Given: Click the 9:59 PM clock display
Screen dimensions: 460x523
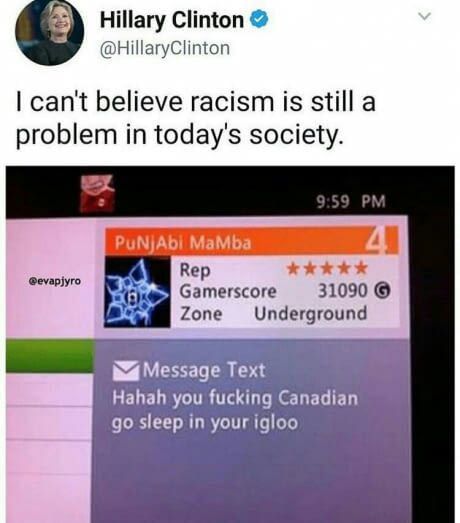Looking at the screenshot, I should 351,201.
